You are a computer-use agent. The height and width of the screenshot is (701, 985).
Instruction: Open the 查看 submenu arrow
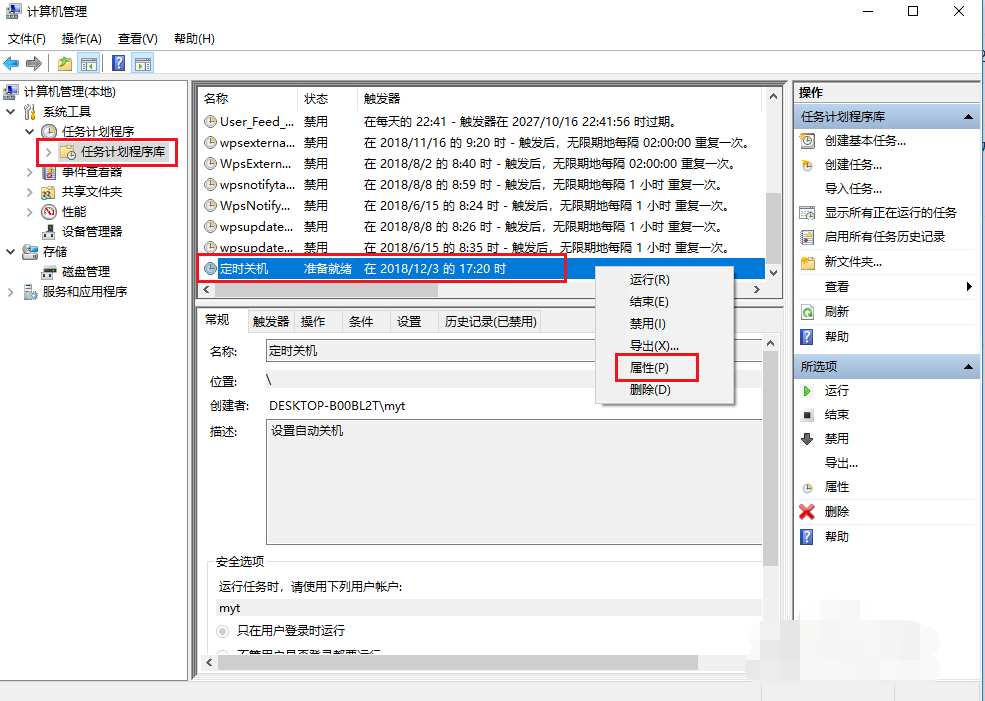pos(967,287)
